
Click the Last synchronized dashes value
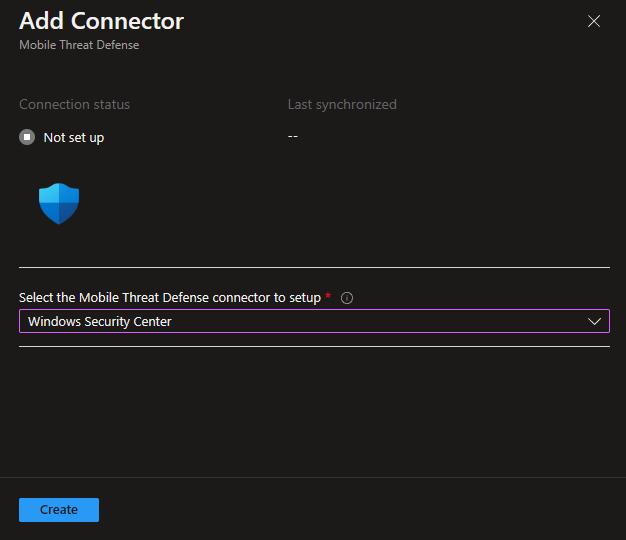(x=293, y=136)
